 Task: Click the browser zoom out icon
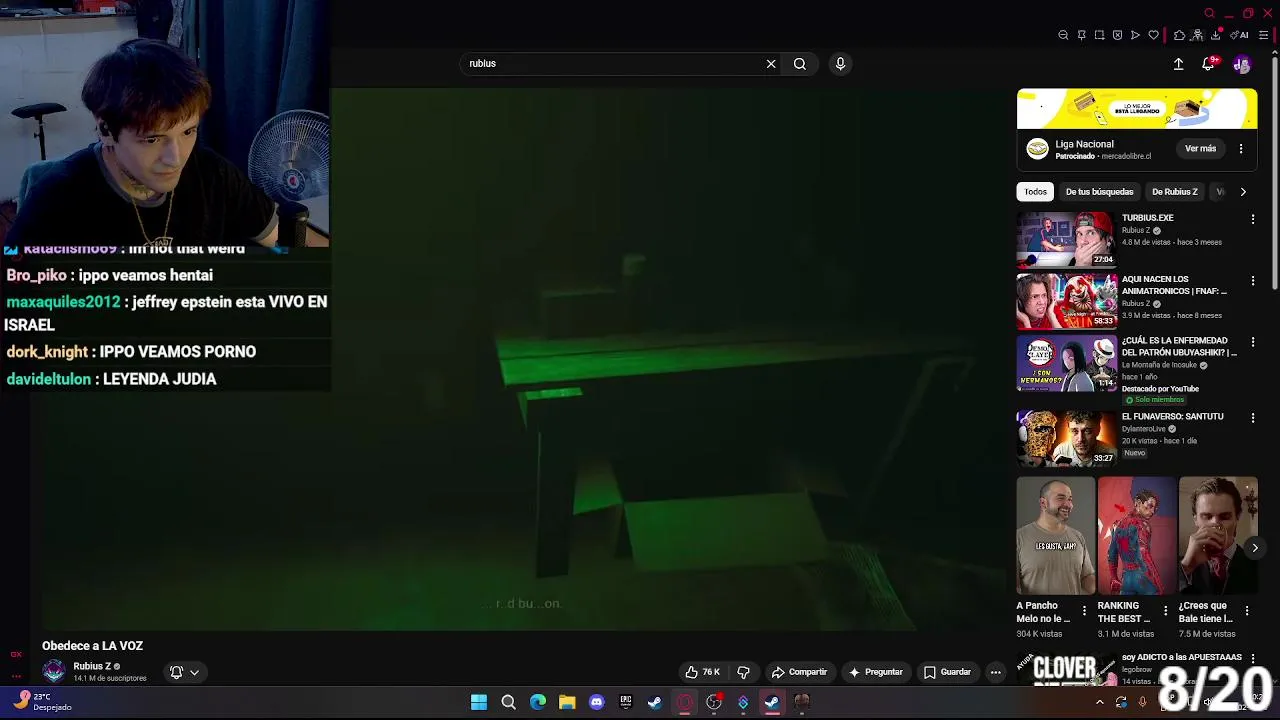(1063, 35)
